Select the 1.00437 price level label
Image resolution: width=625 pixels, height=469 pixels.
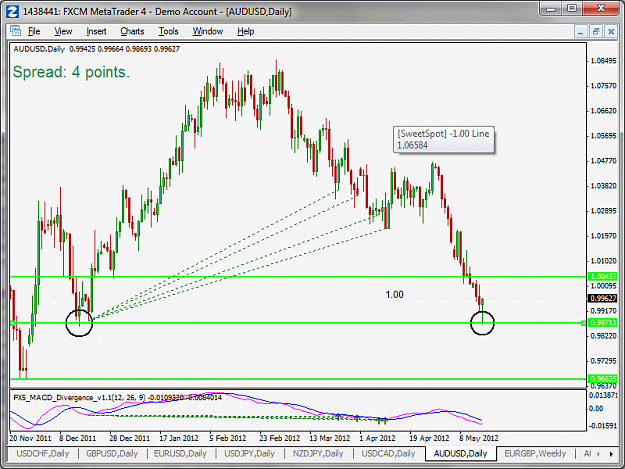[603, 276]
